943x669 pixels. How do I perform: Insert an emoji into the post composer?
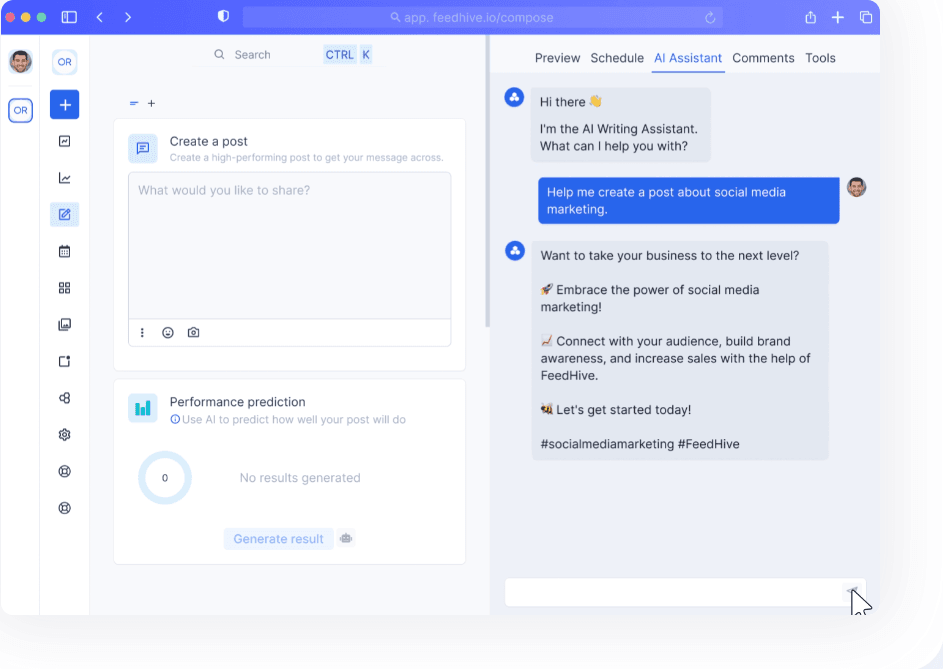167,332
